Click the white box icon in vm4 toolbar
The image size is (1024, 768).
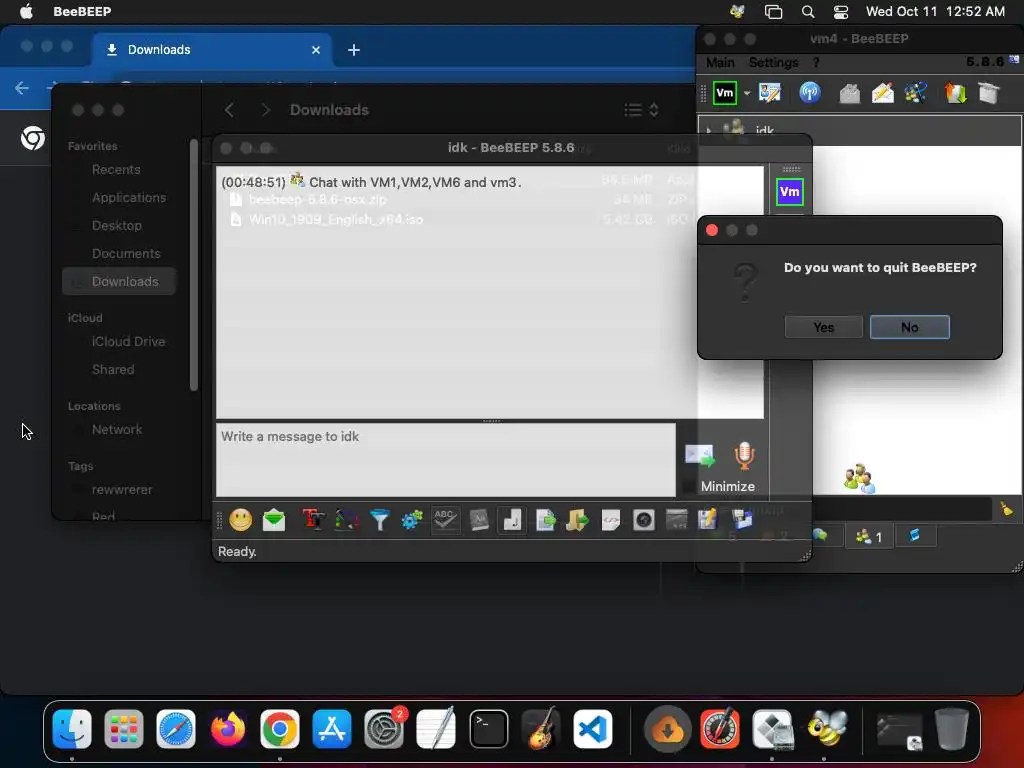[x=989, y=93]
